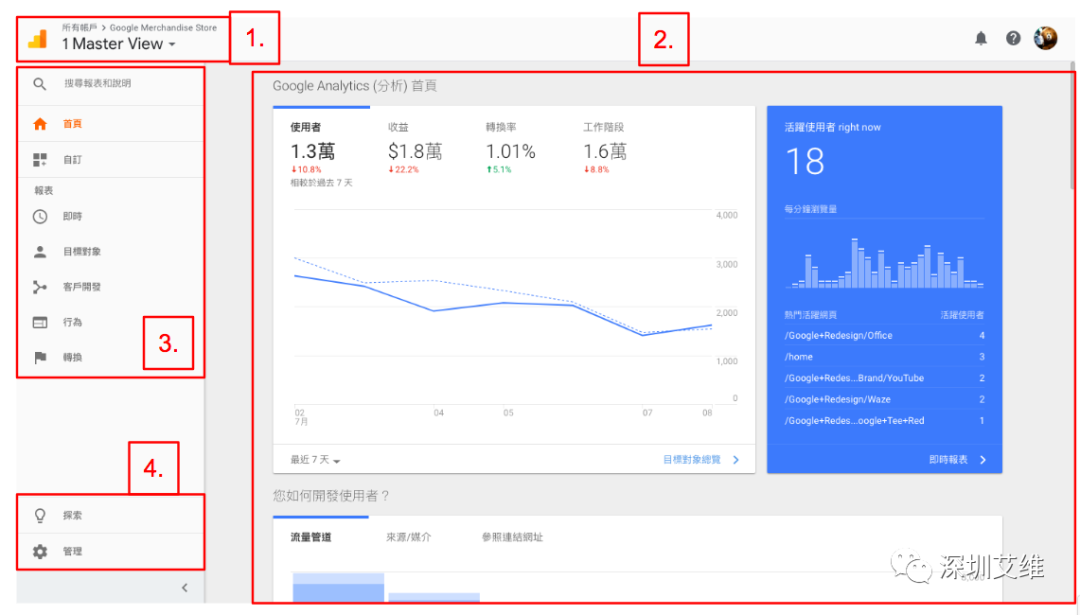
Task: Click the Google Analytics (分析) 首頁 heading
Action: pyautogui.click(x=354, y=86)
